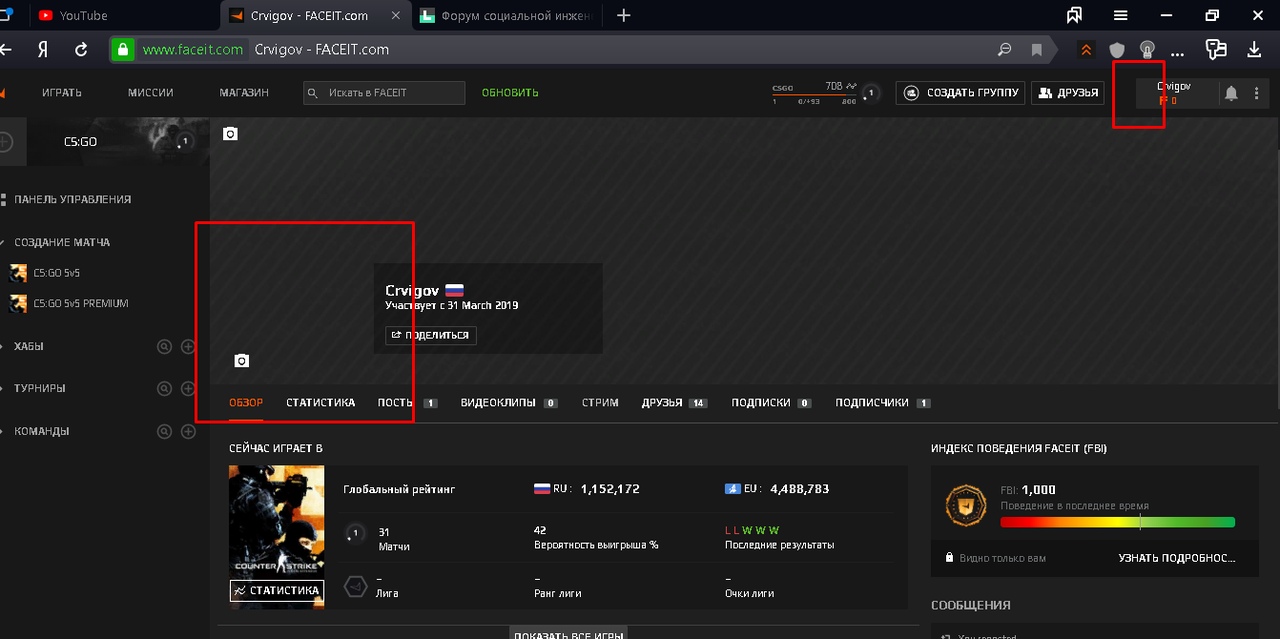Click the Создать группу button
Image resolution: width=1280 pixels, height=639 pixels.
960,93
